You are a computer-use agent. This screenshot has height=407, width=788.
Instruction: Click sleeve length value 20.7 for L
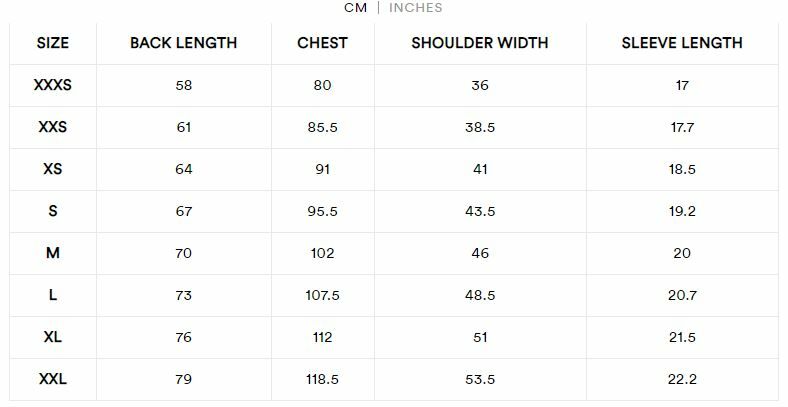pyautogui.click(x=682, y=295)
